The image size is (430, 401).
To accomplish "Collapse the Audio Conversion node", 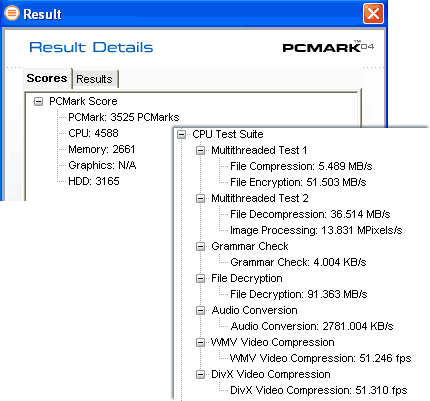I will [200, 310].
